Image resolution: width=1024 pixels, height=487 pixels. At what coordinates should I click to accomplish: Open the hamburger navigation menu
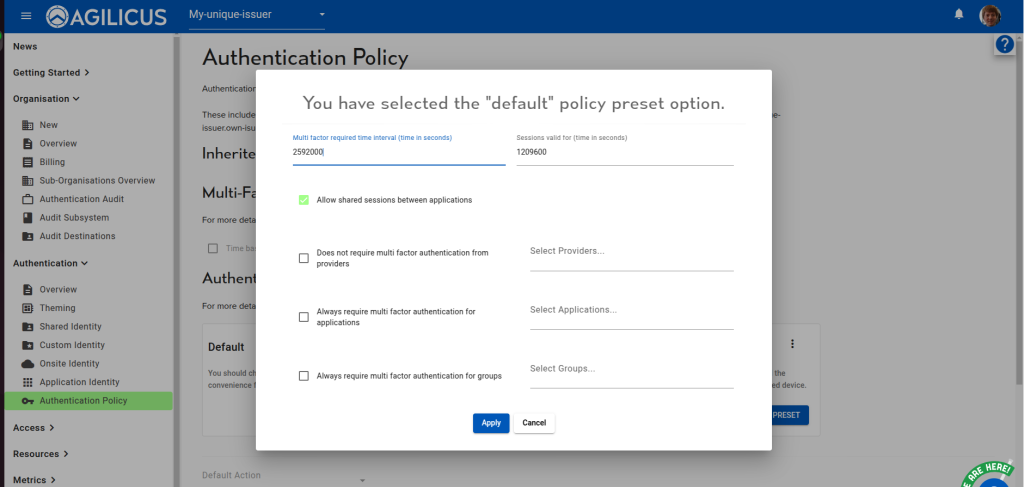(25, 15)
